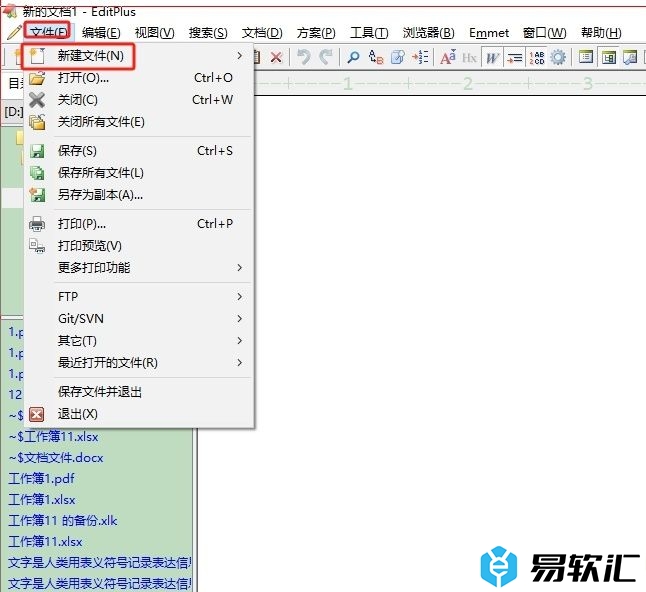646x592 pixels.
Task: Open the 浏览器(B) menu
Action: [428, 33]
